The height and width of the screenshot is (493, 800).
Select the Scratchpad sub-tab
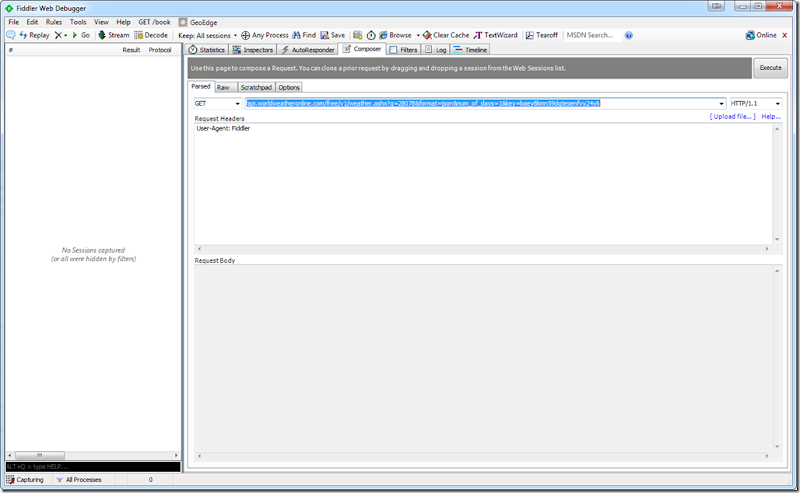(256, 87)
